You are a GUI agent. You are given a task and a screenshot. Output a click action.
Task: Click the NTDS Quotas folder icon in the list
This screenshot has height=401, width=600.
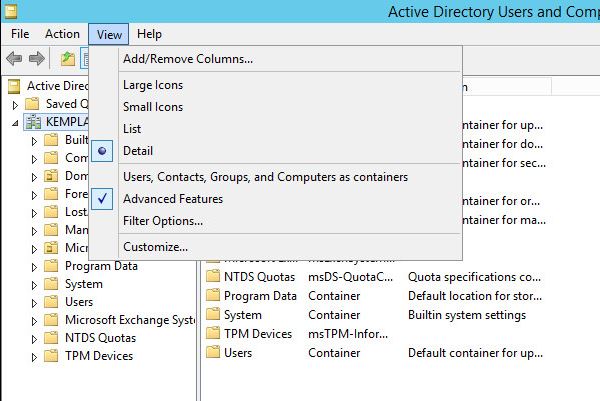213,276
